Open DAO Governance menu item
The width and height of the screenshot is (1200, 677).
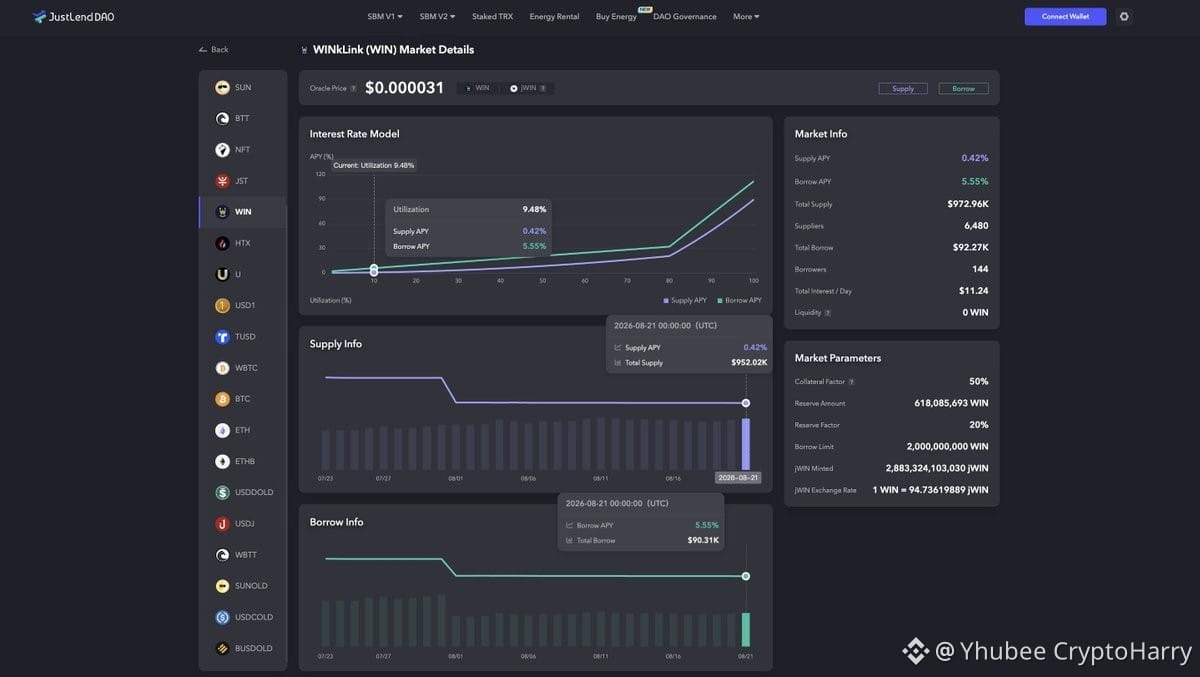pyautogui.click(x=685, y=16)
